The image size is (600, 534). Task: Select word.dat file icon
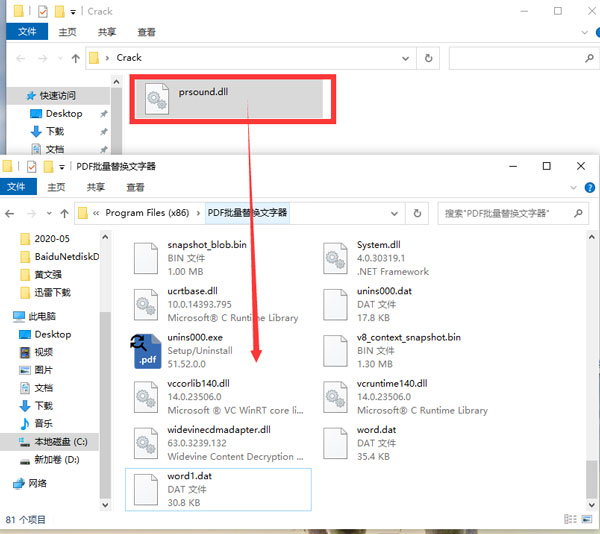[x=335, y=443]
